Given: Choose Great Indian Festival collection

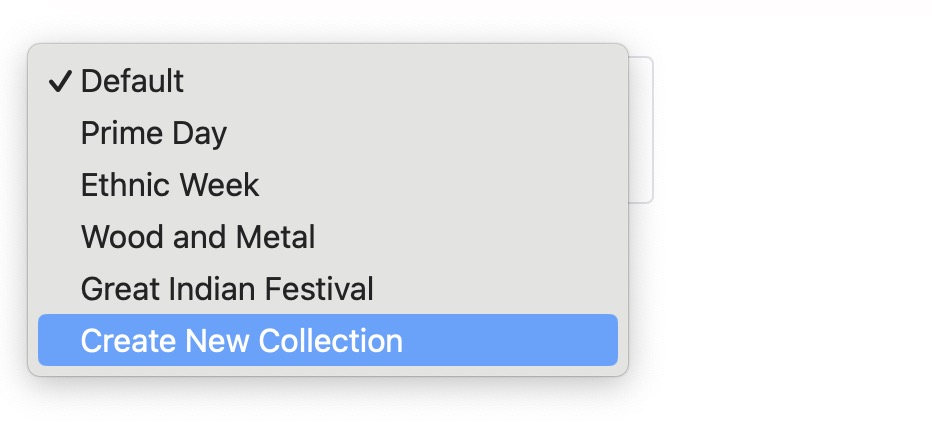Looking at the screenshot, I should pyautogui.click(x=227, y=289).
